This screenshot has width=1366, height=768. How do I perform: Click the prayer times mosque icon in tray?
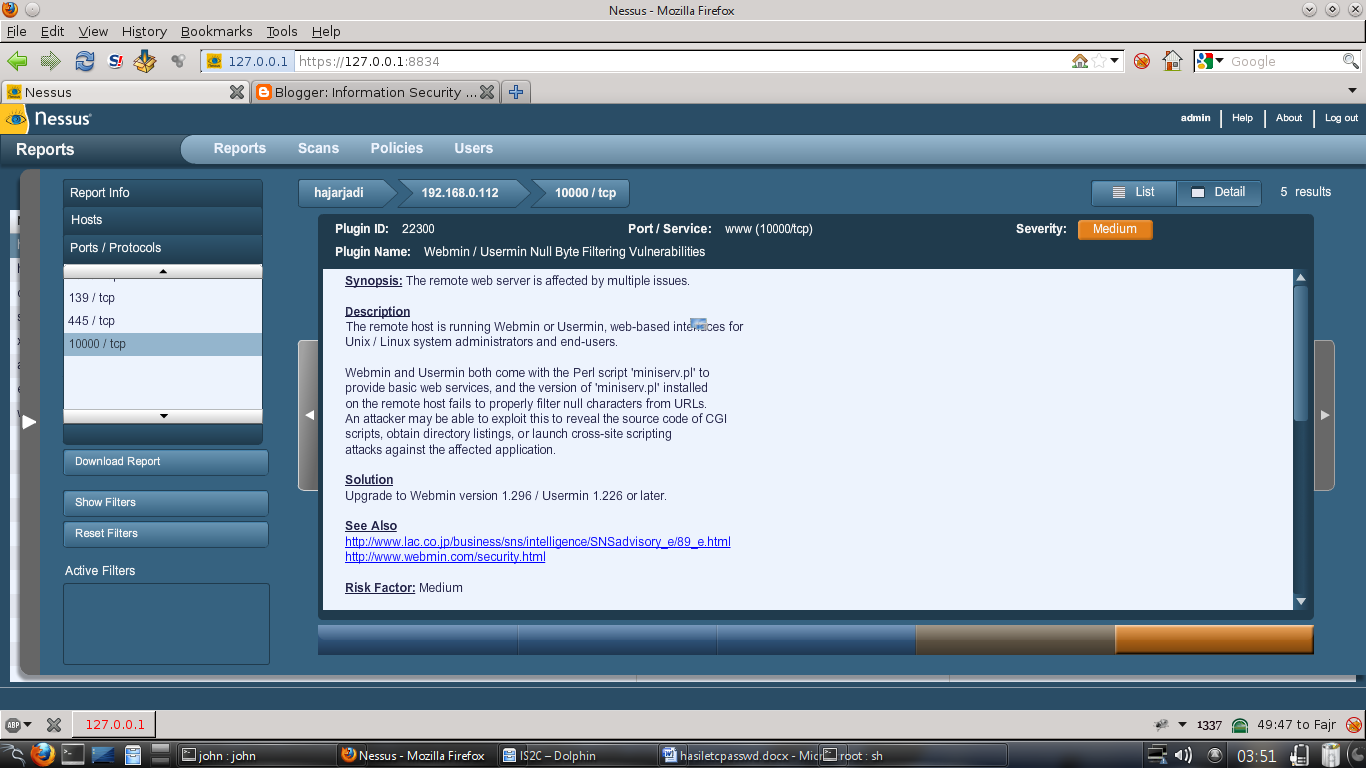[1239, 724]
